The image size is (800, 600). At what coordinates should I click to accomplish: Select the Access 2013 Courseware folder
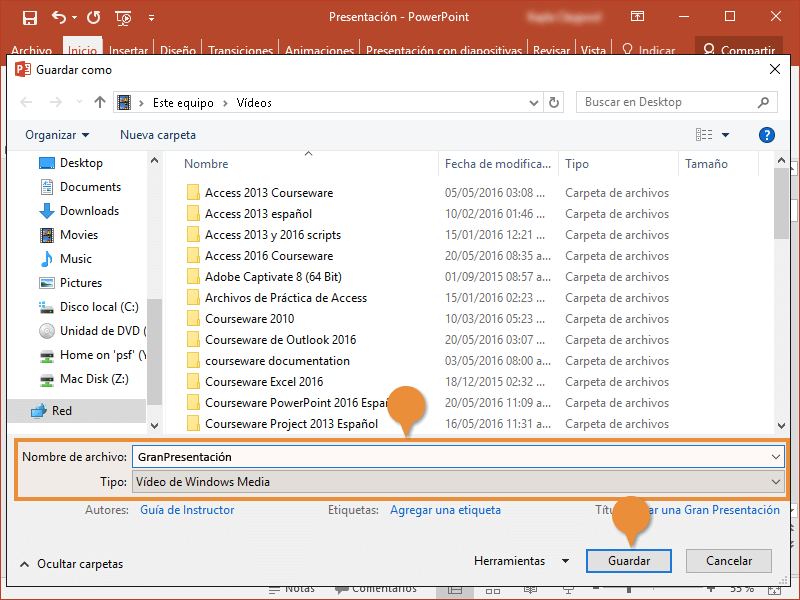[269, 193]
